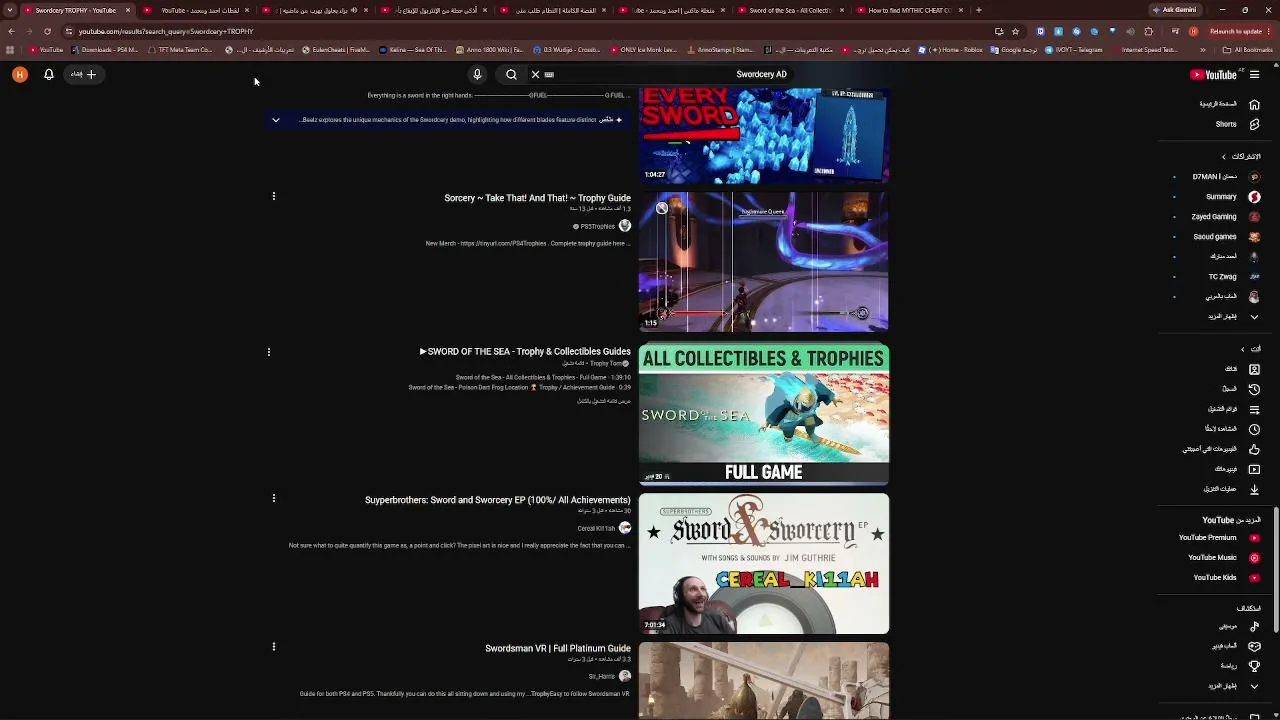This screenshot has width=1280, height=720.
Task: Clear the search query with the X icon
Action: pos(535,74)
